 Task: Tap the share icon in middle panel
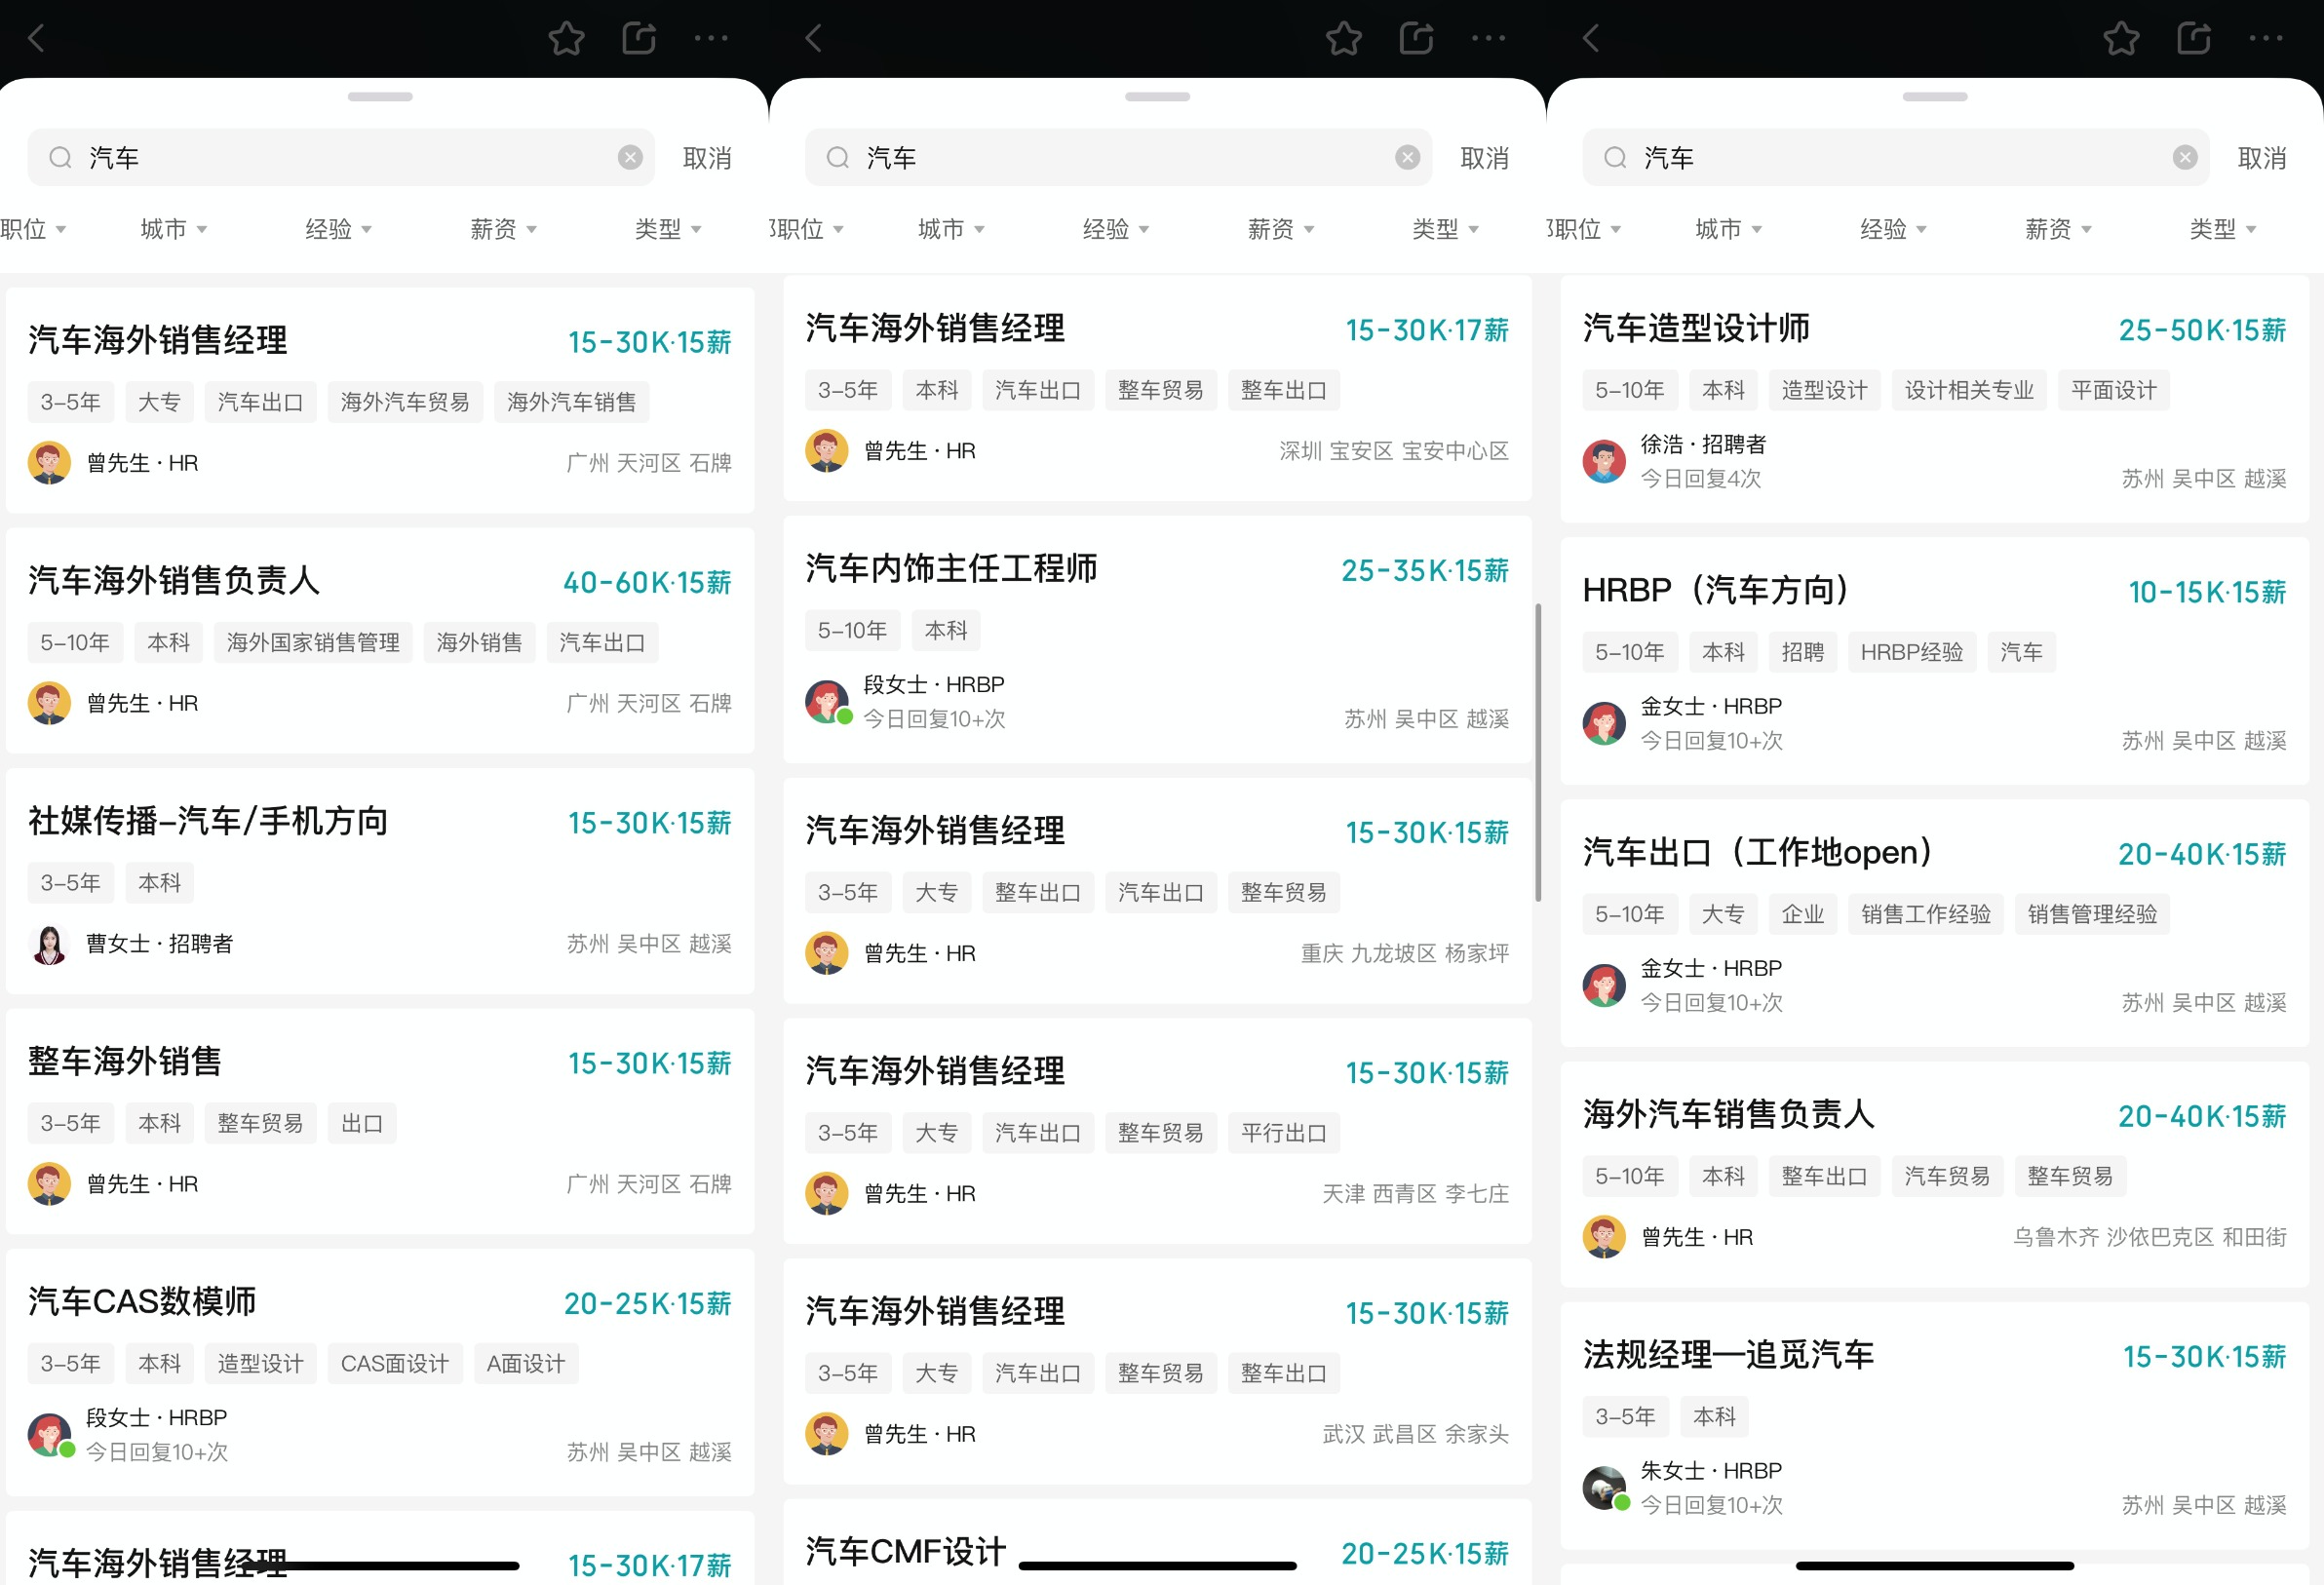coord(1416,39)
